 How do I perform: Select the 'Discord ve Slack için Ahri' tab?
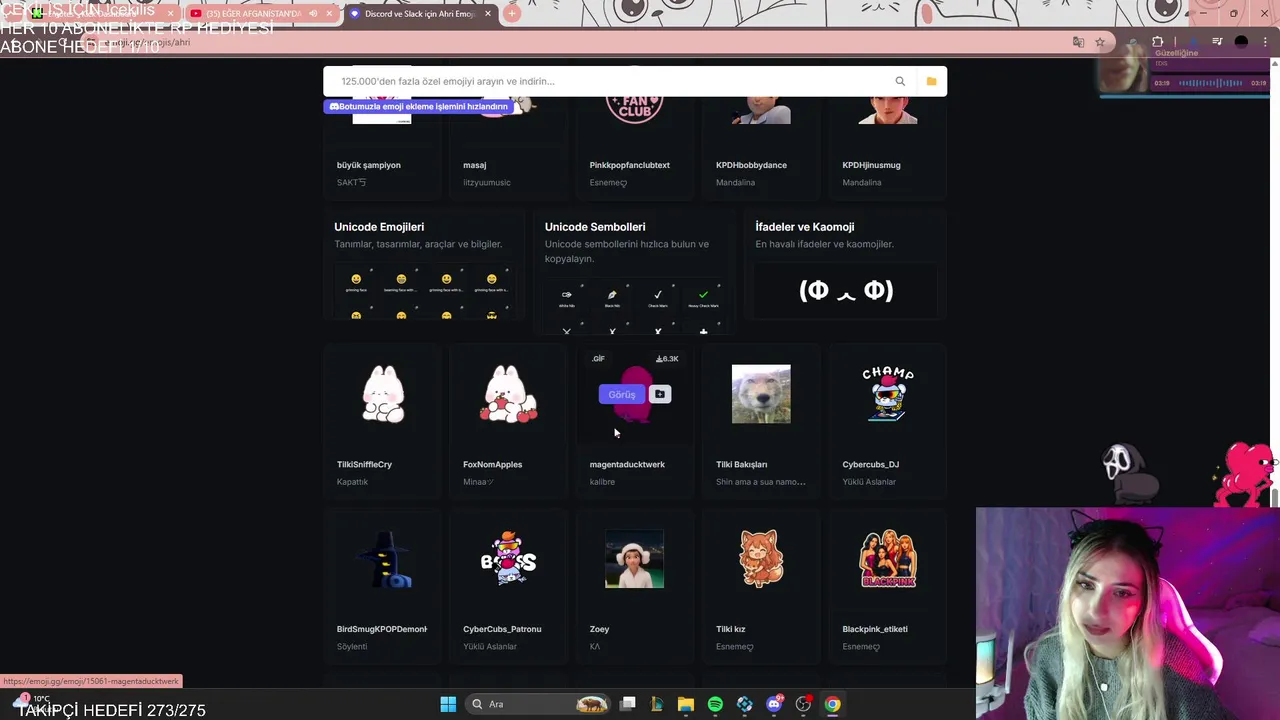click(x=420, y=14)
